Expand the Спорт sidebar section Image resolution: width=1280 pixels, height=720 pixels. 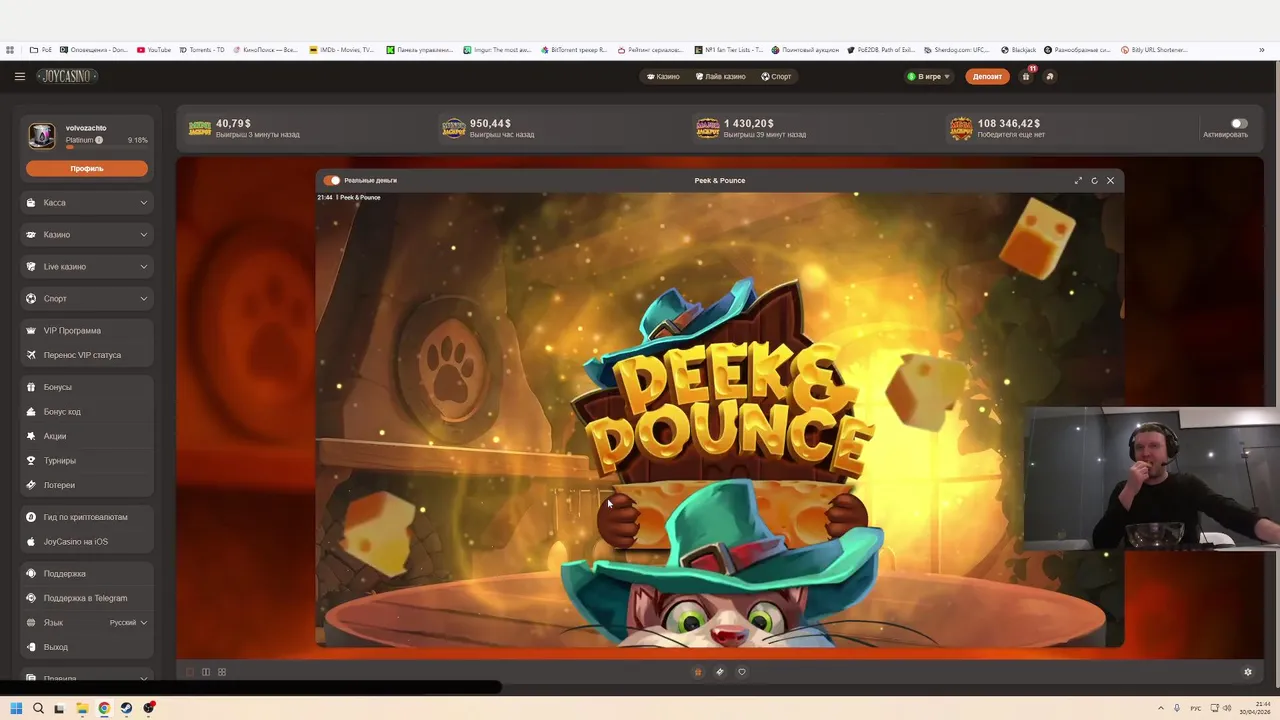pyautogui.click(x=87, y=299)
